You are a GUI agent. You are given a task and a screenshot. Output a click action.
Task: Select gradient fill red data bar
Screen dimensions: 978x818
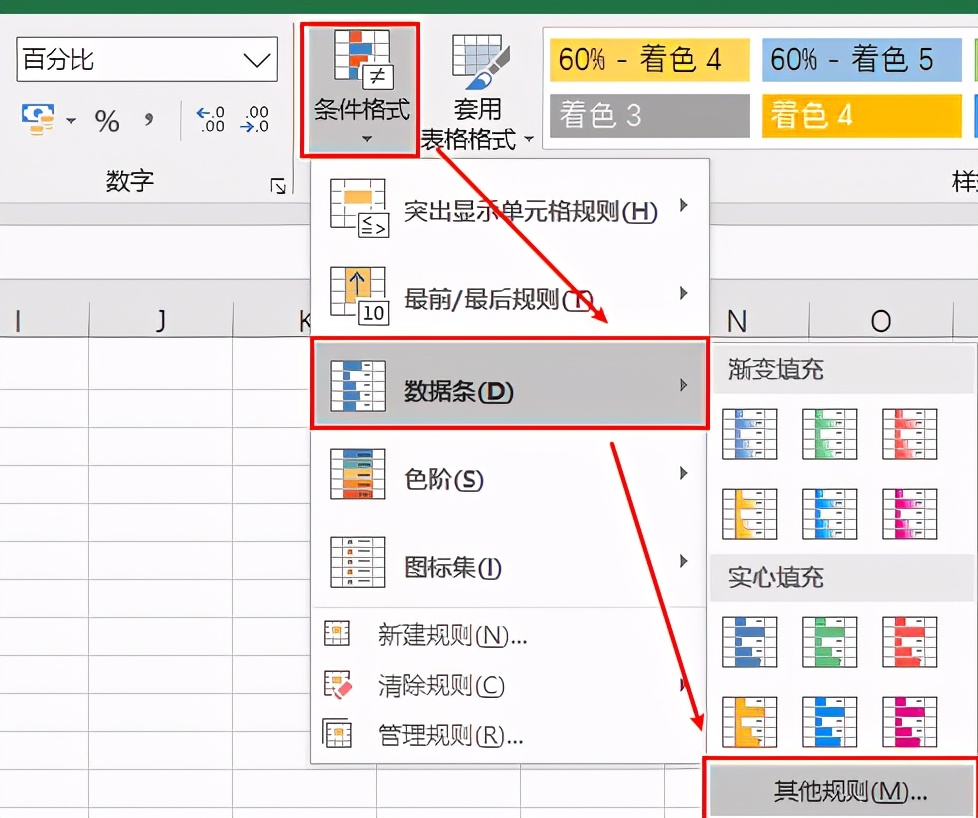pos(909,434)
